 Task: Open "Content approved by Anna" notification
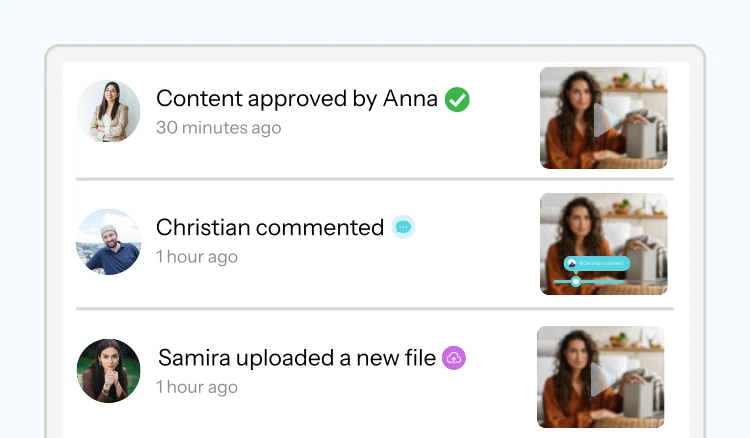pos(297,98)
